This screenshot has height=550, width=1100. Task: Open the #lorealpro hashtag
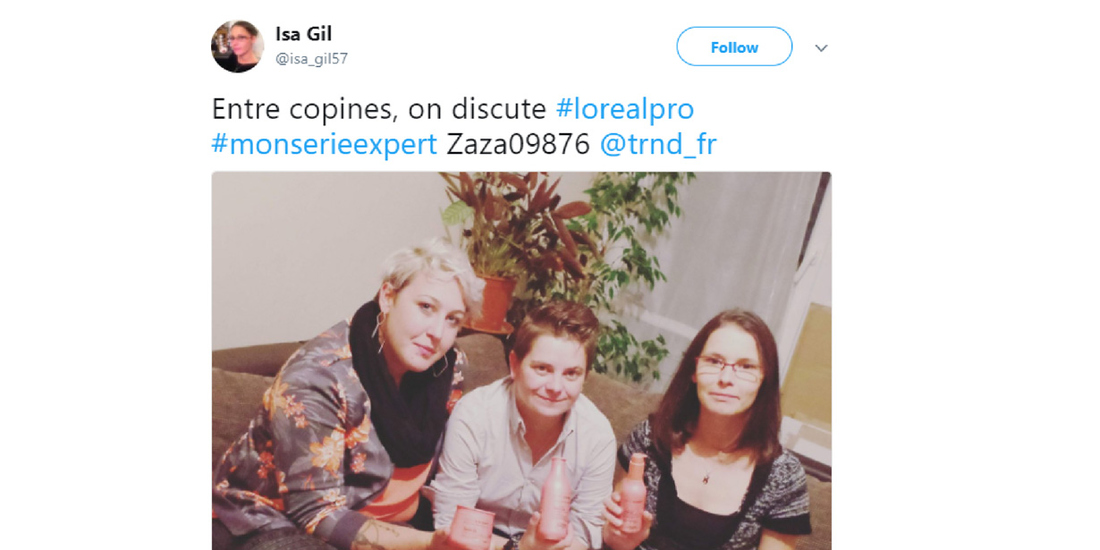(624, 109)
